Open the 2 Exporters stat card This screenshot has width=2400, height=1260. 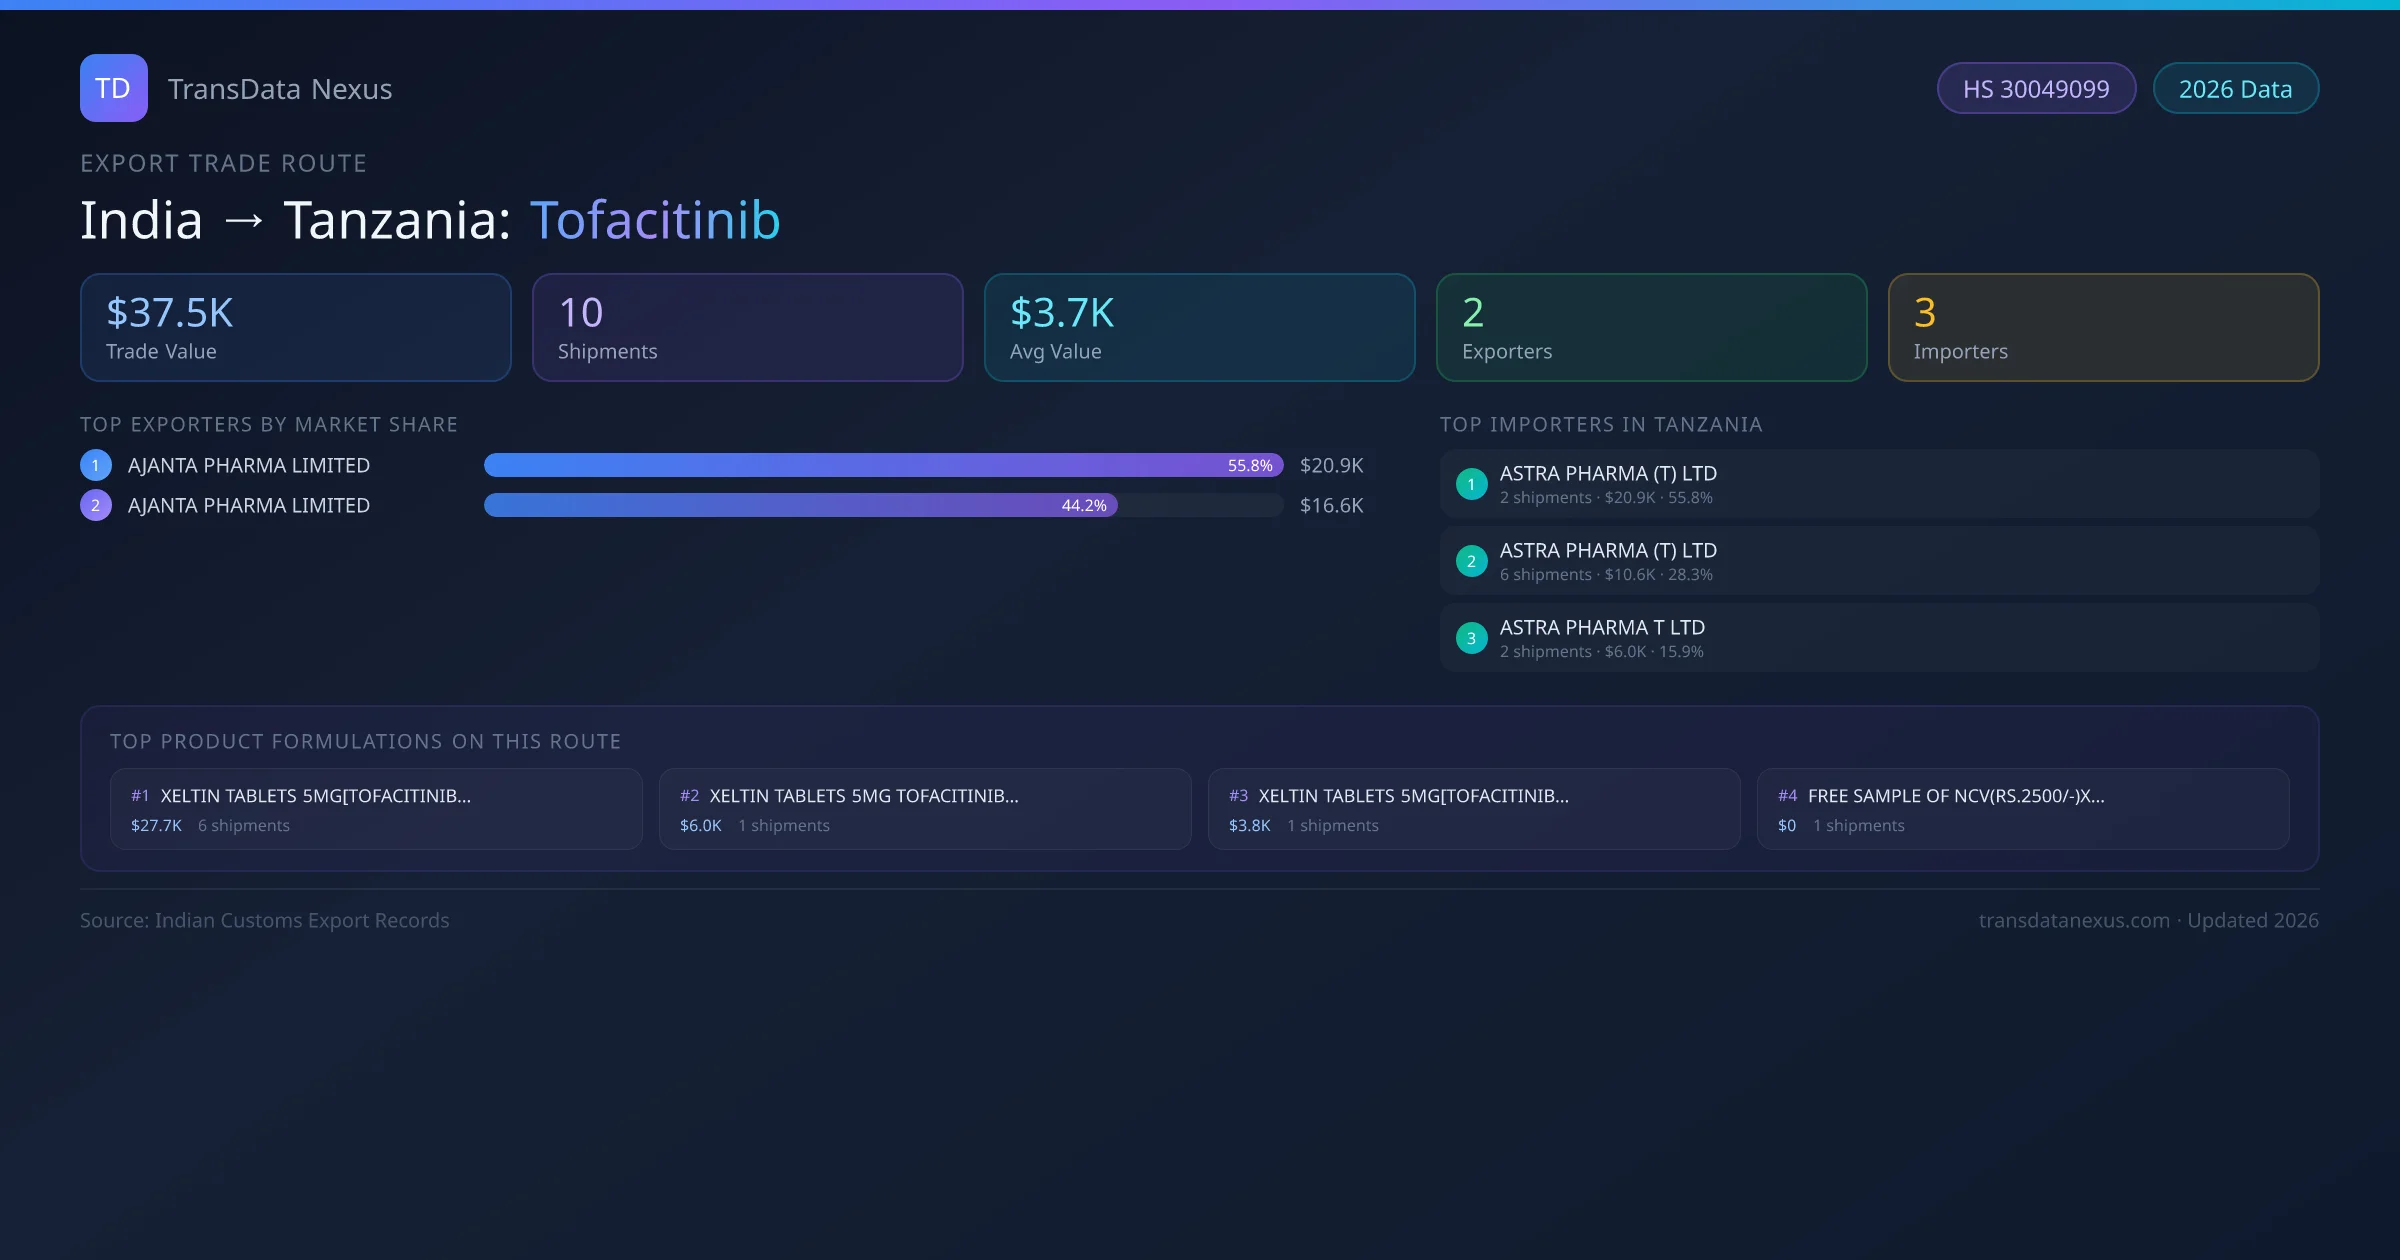[1651, 328]
